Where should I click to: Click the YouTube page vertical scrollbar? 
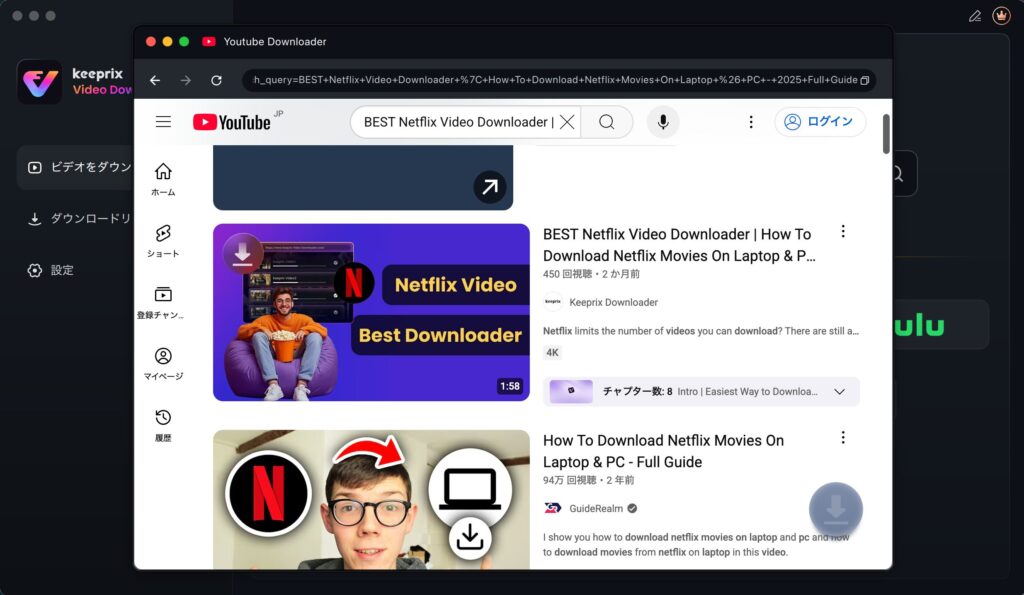pyautogui.click(x=886, y=134)
